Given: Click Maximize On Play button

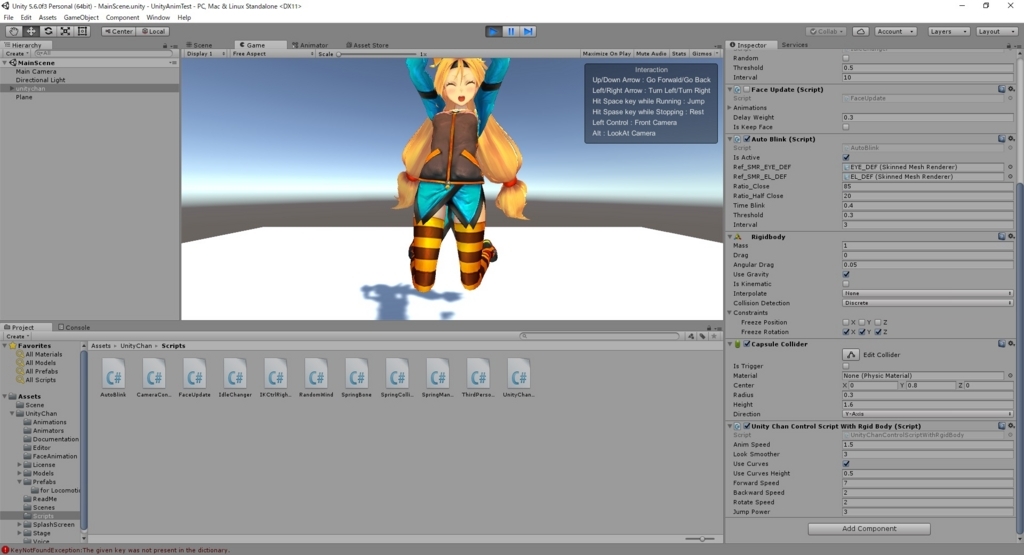Looking at the screenshot, I should point(606,54).
